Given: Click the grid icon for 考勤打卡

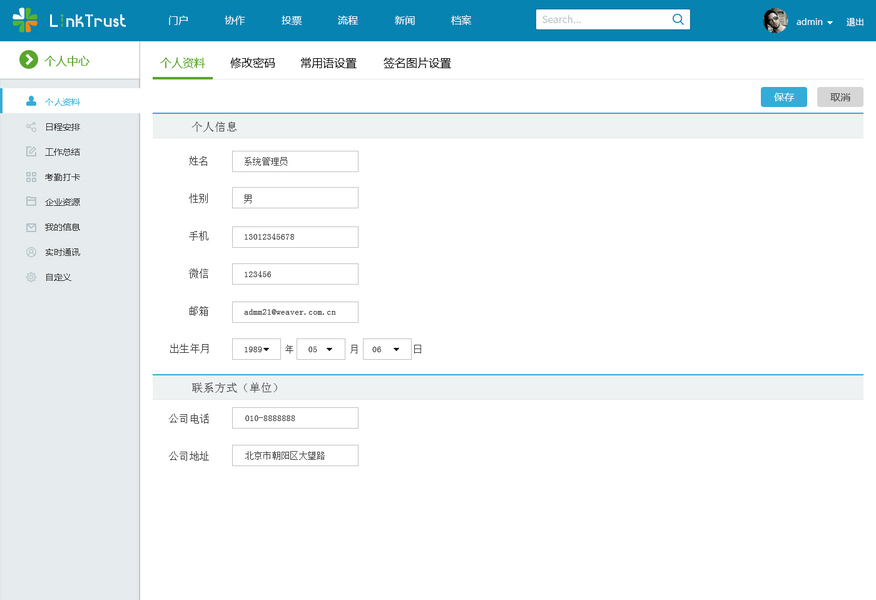Looking at the screenshot, I should tap(31, 177).
